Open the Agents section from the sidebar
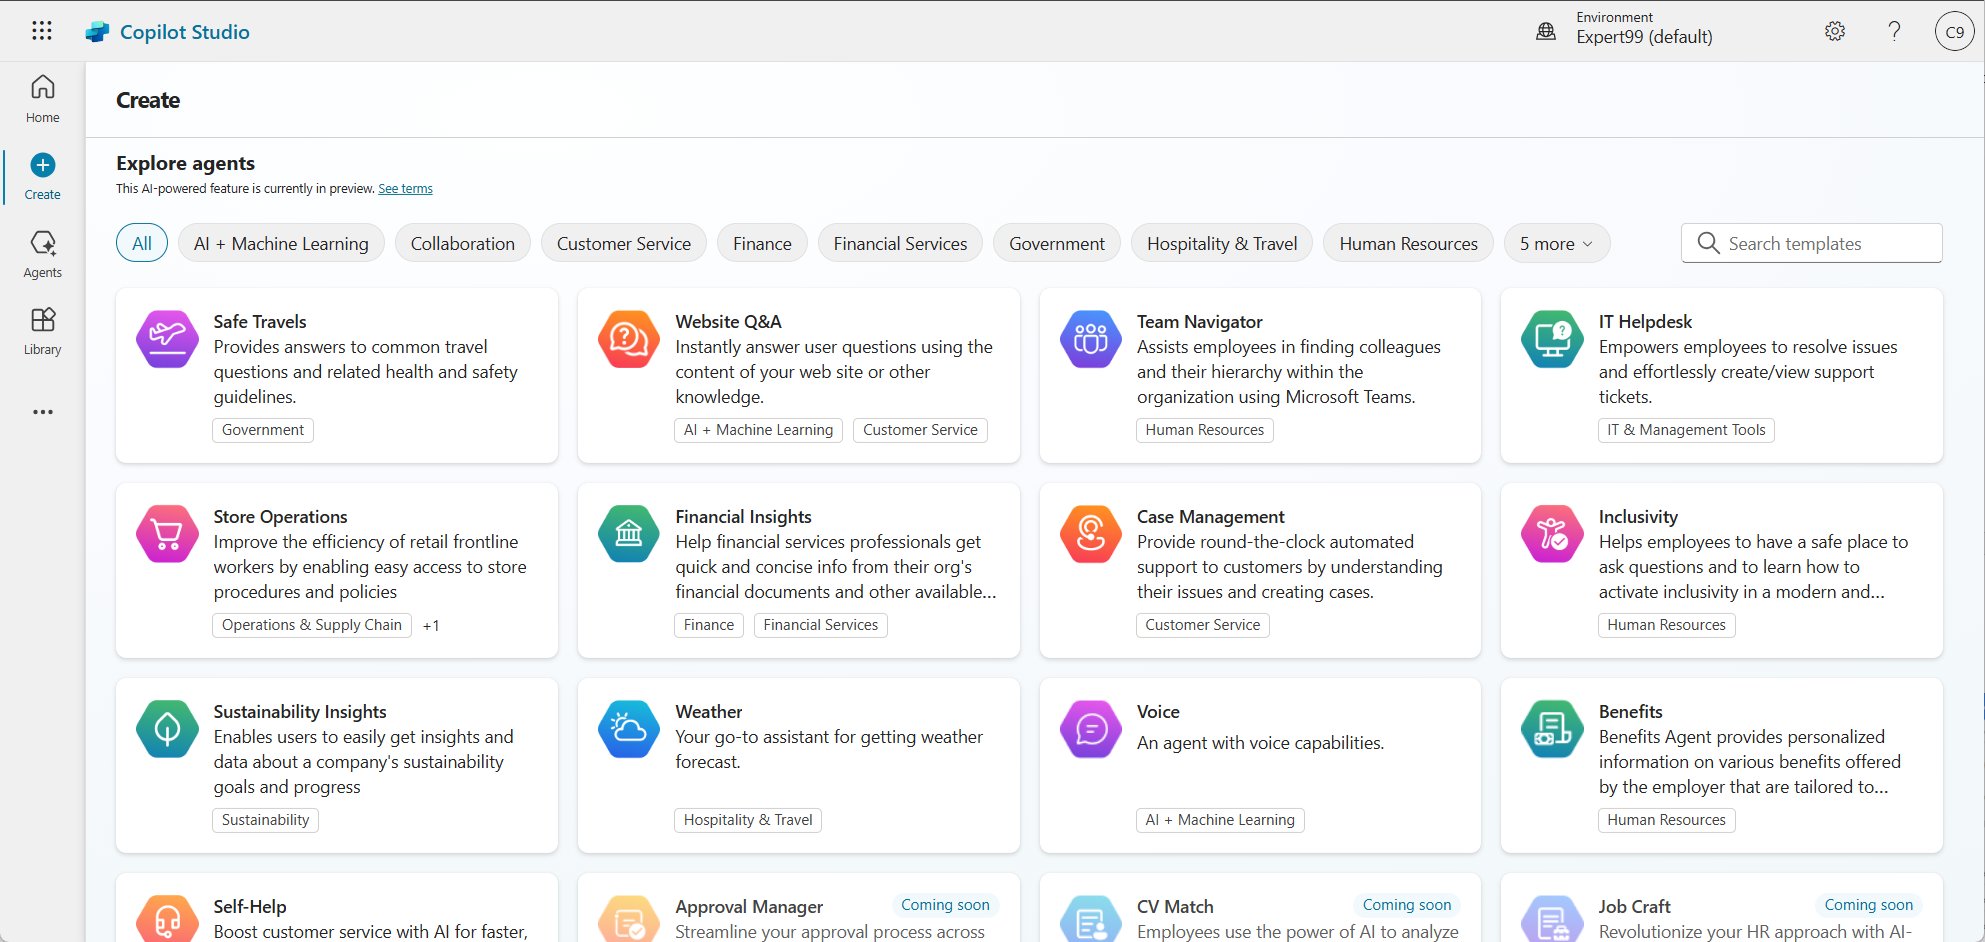Screen dimensions: 1985x942 click(x=42, y=245)
